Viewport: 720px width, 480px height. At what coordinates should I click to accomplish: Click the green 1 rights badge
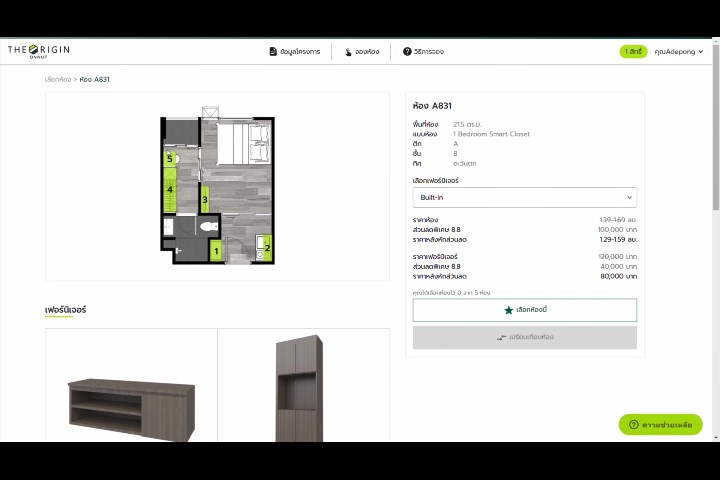[633, 51]
